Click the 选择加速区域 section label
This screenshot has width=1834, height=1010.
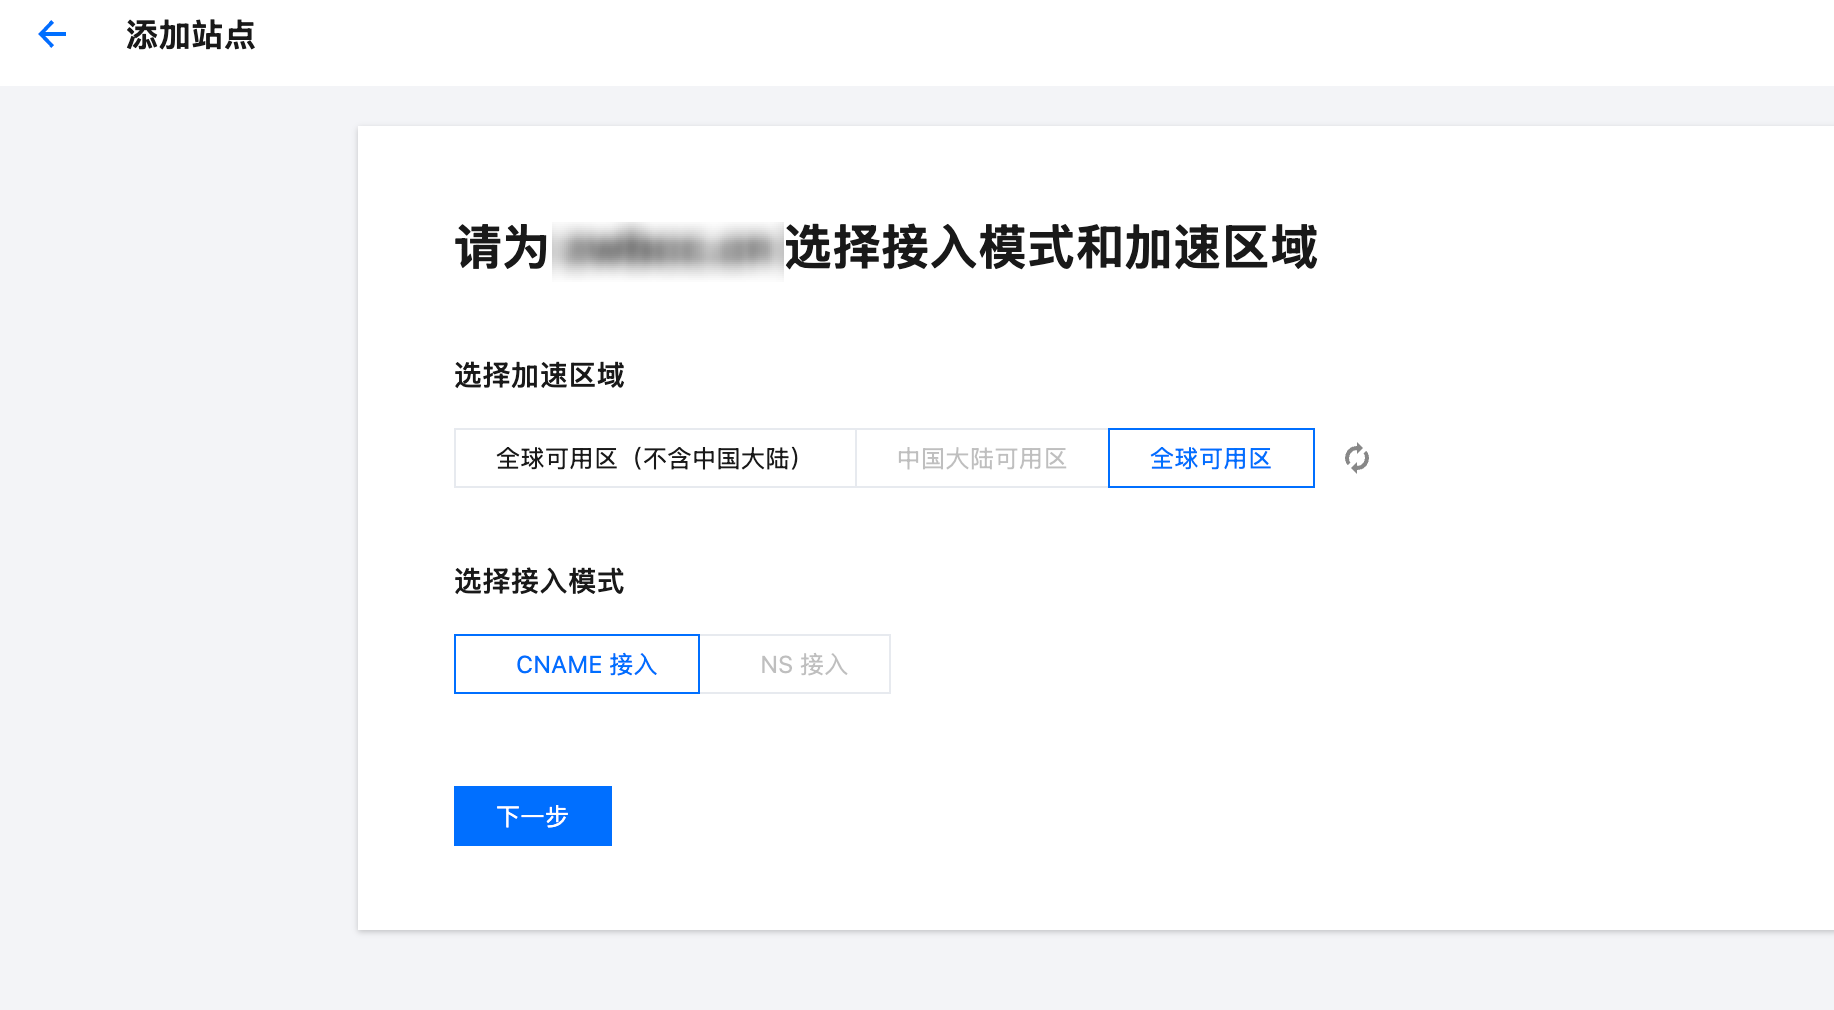[x=539, y=376]
